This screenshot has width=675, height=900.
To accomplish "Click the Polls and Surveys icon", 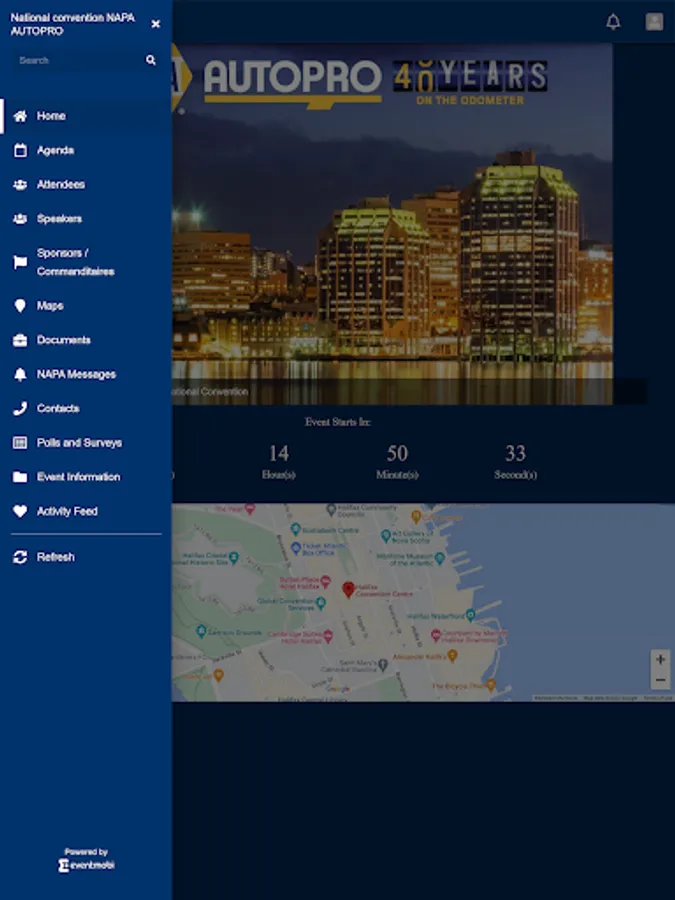I will 20,443.
